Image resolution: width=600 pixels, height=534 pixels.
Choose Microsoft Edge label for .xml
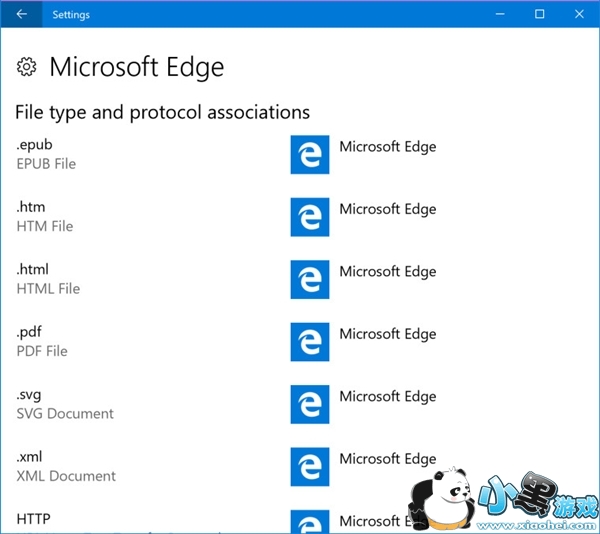tap(387, 459)
